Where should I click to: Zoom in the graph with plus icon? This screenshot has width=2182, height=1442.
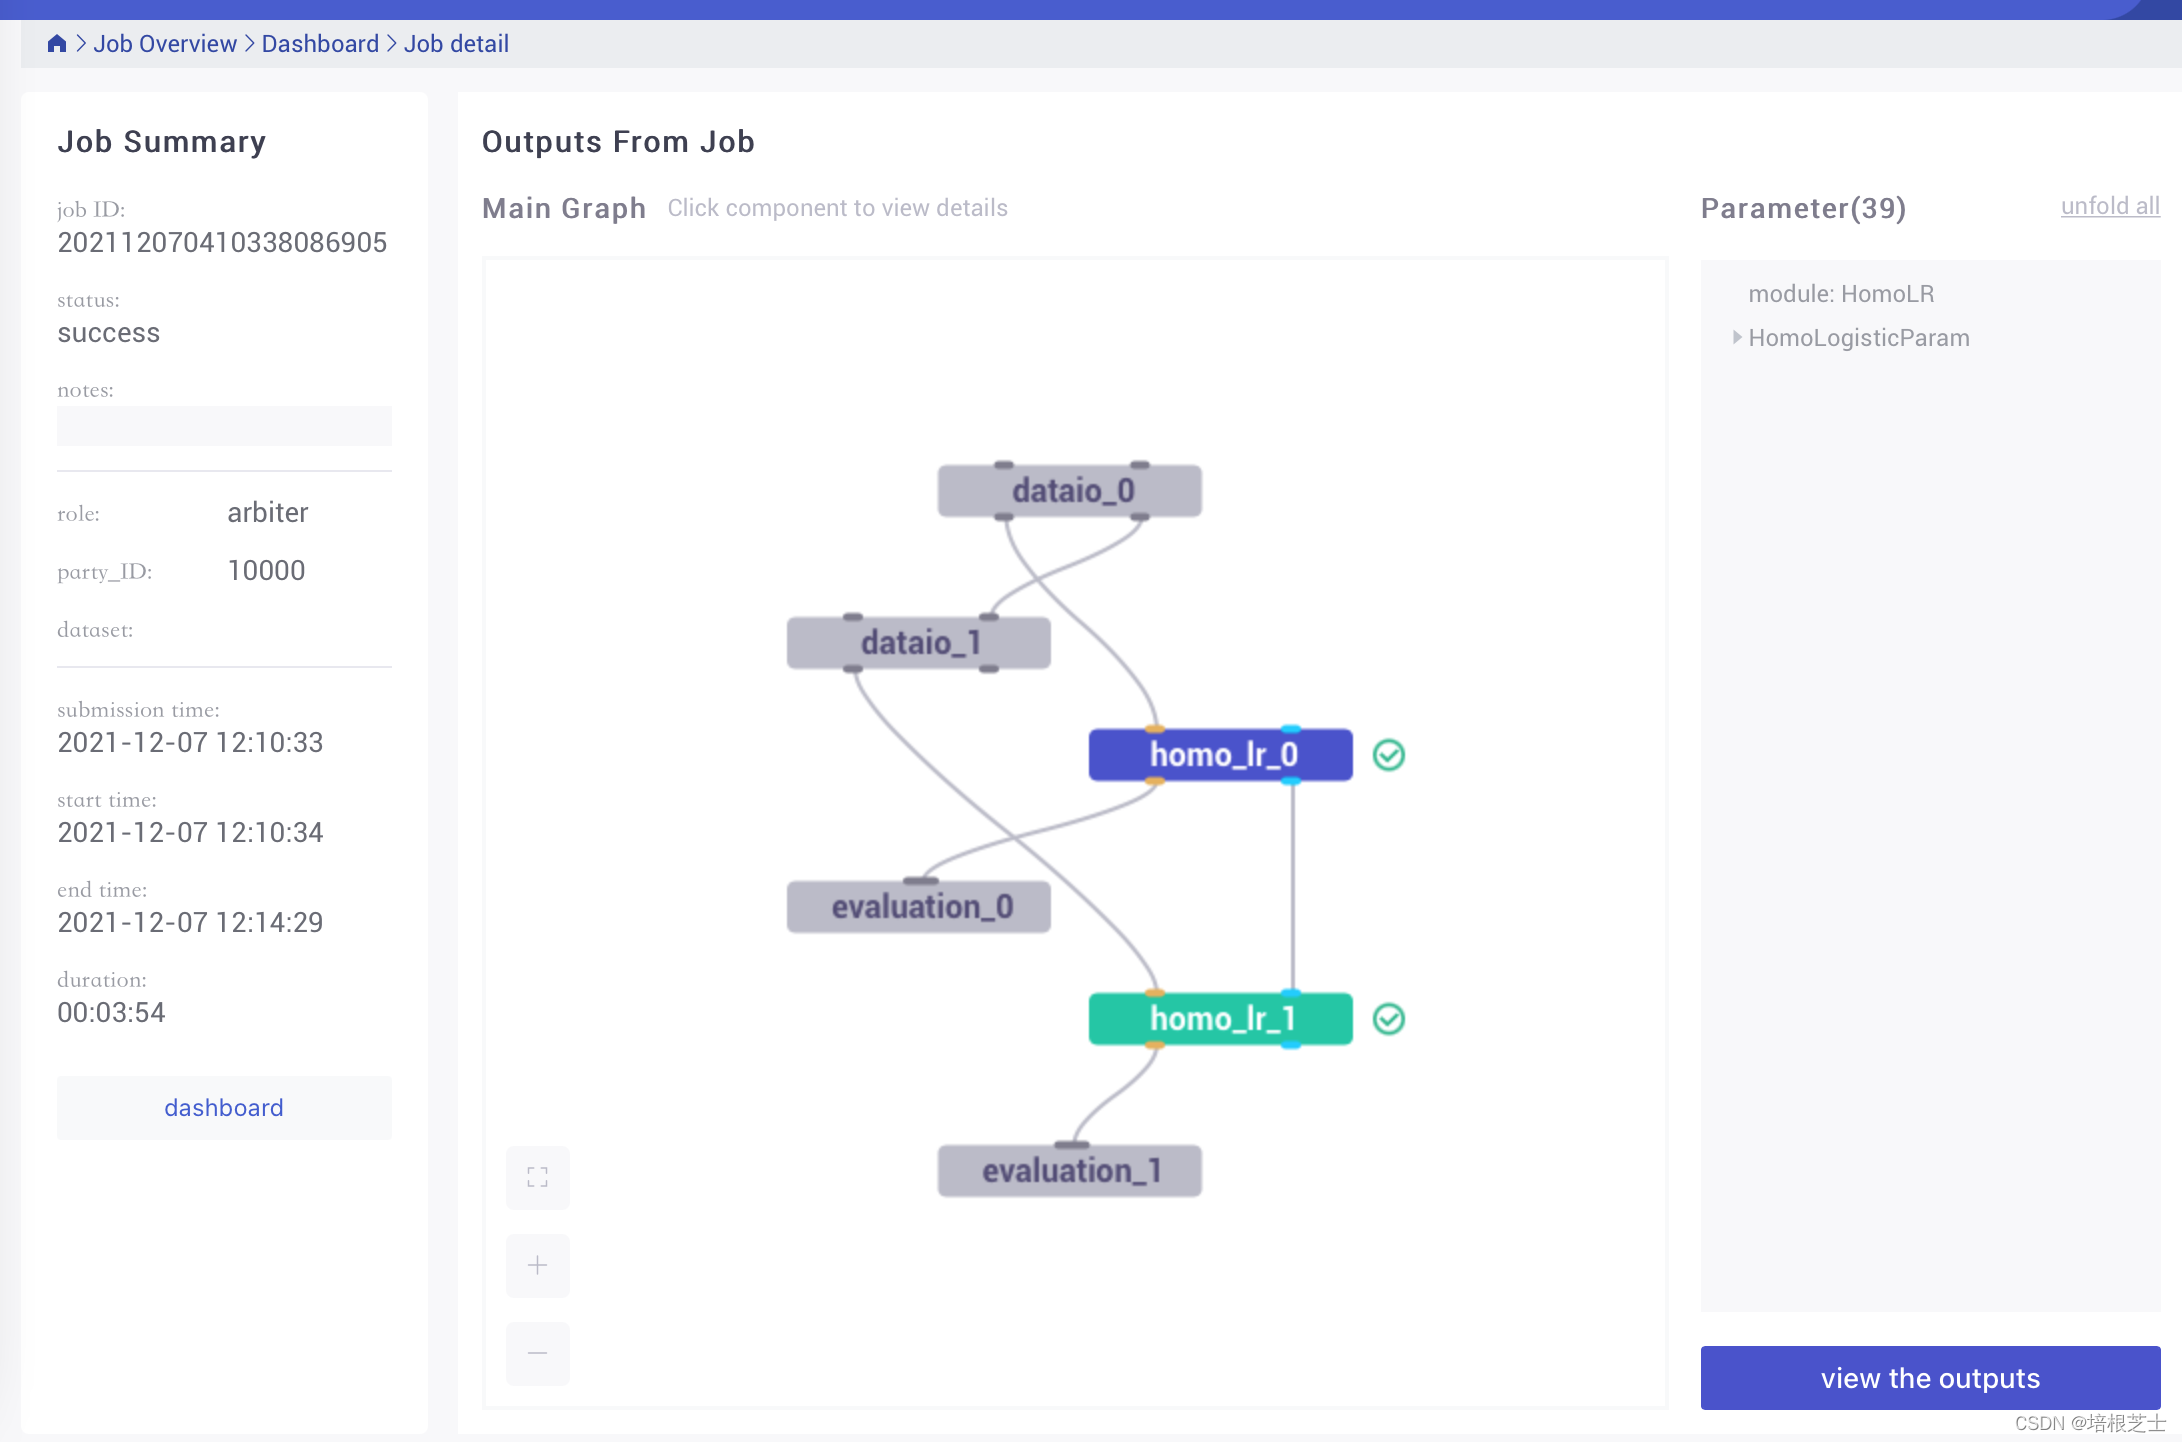click(537, 1265)
